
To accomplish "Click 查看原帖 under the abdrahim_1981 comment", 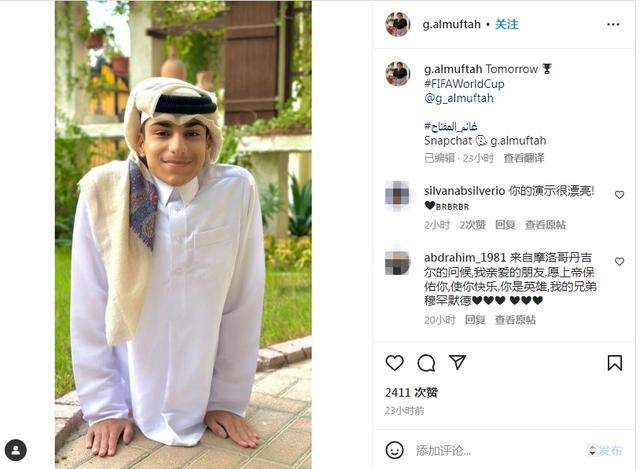I will 515,320.
